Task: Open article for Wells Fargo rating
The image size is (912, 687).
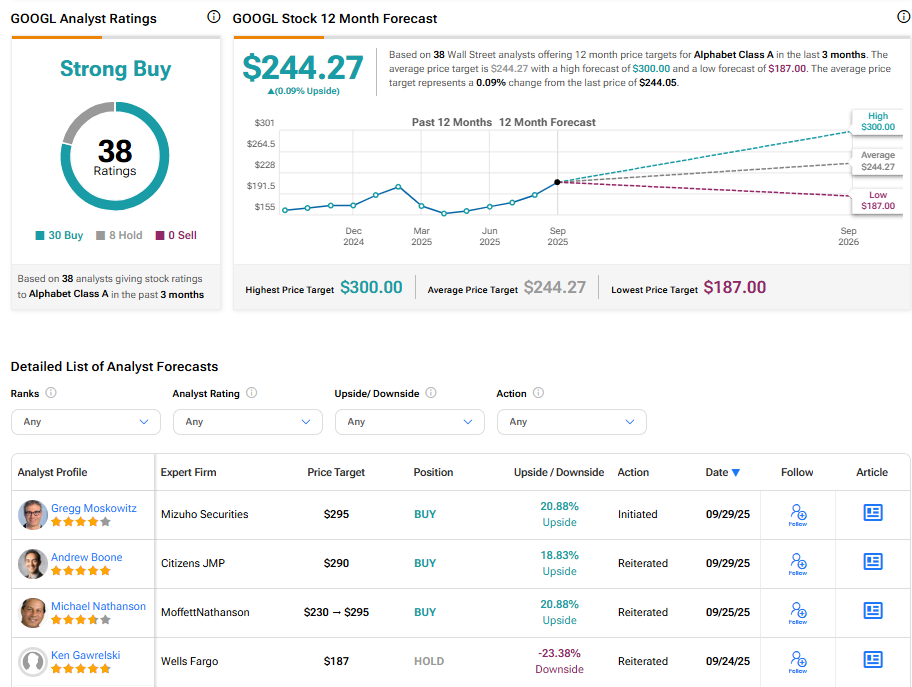Action: [873, 660]
